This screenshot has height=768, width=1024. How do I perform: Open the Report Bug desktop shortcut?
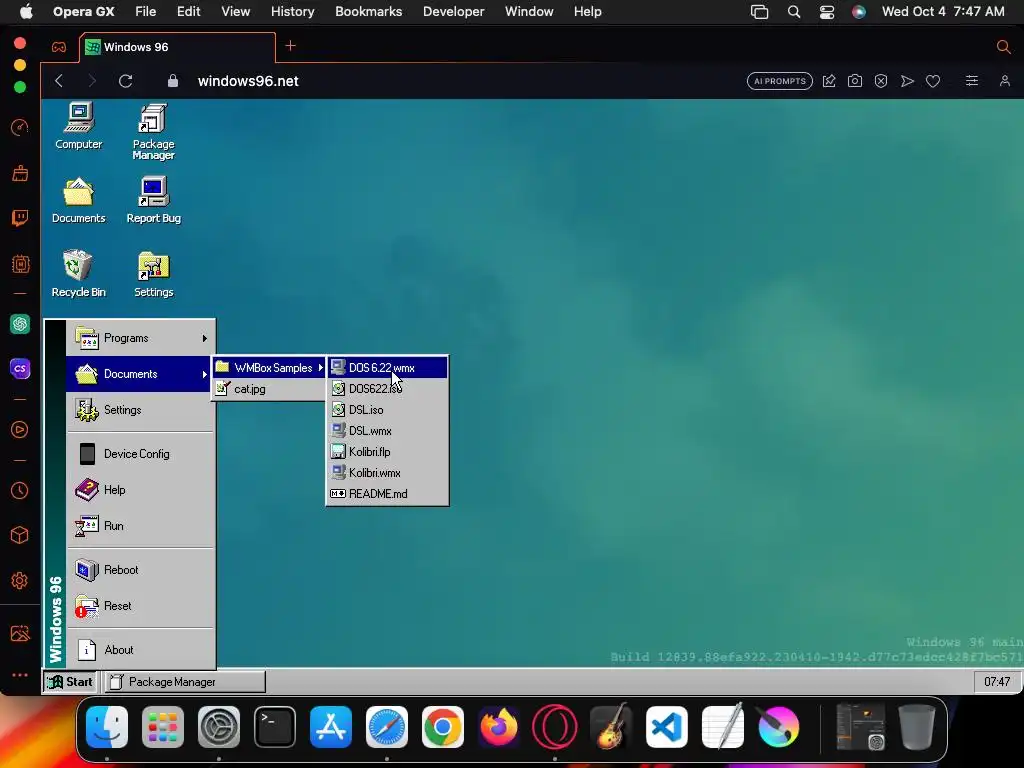(153, 200)
